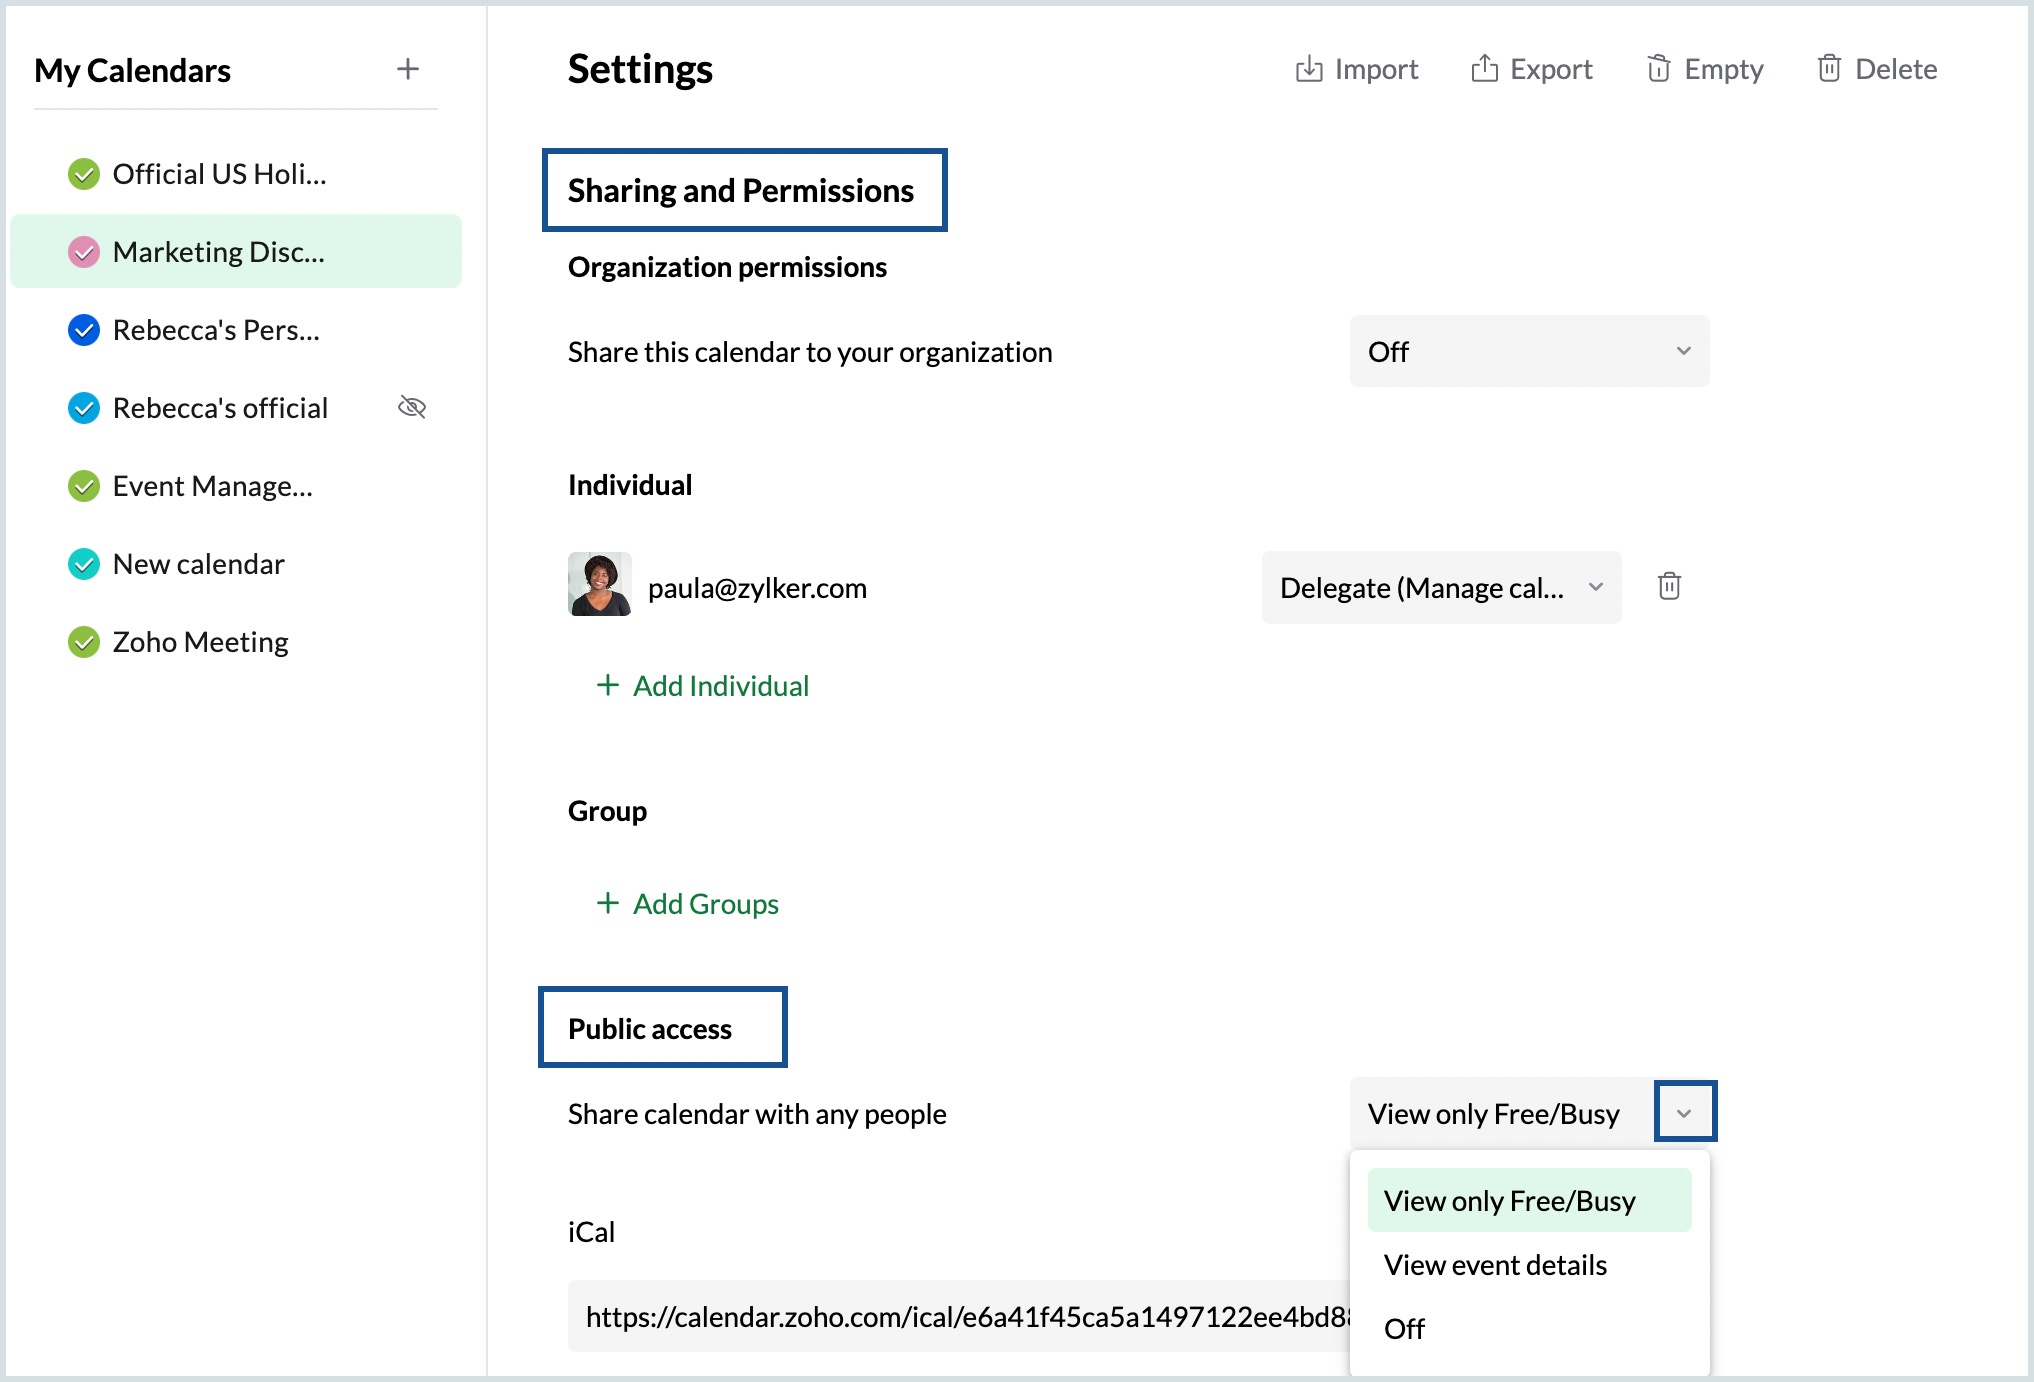Uncheck the Official US Holidays calendar checkmark
The height and width of the screenshot is (1382, 2034).
(x=84, y=174)
